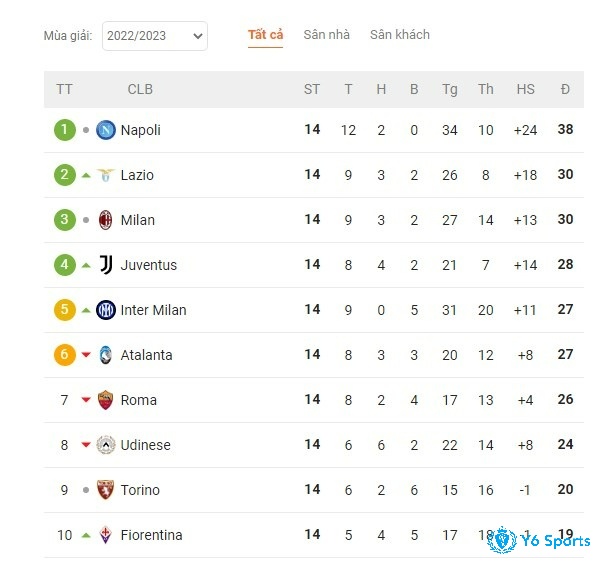This screenshot has width=600, height=564.
Task: Select the Tất cả tab
Action: click(x=266, y=35)
